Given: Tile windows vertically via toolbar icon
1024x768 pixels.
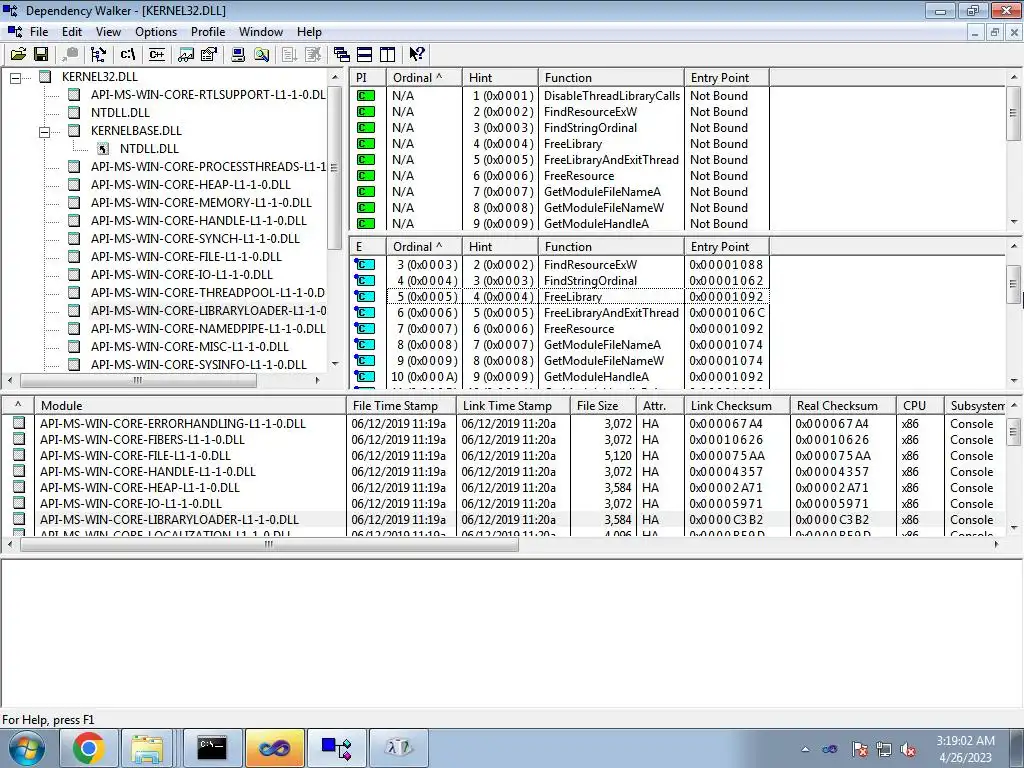Looking at the screenshot, I should (x=387, y=54).
